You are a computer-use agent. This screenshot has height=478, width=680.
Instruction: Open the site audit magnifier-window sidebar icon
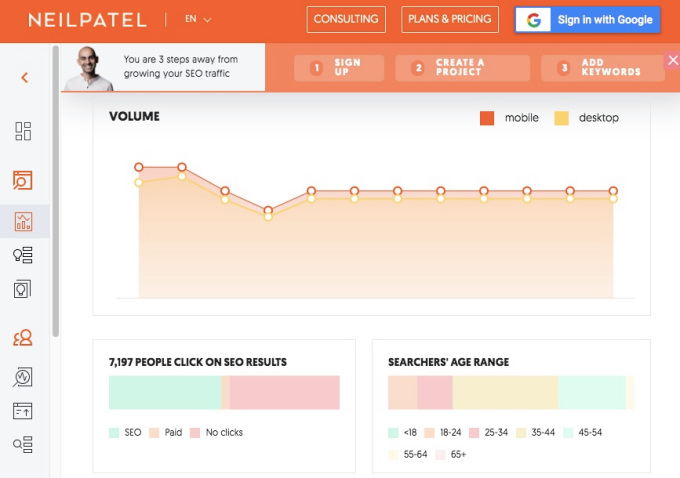(x=23, y=180)
